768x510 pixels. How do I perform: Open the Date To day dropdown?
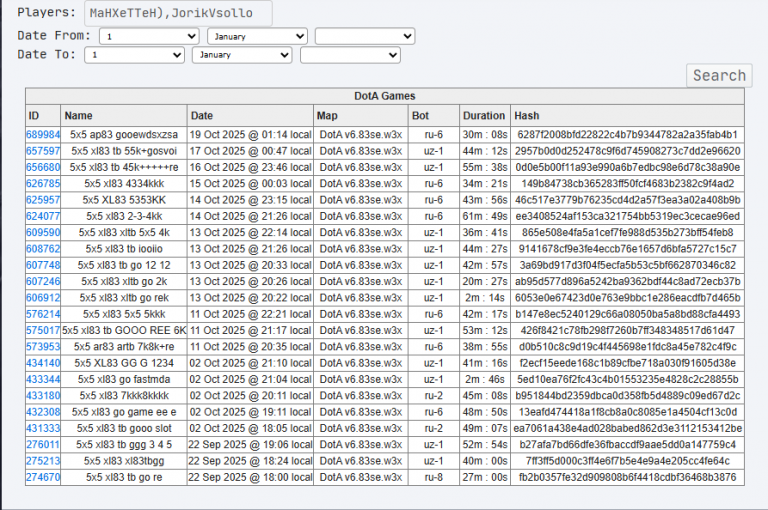point(134,55)
